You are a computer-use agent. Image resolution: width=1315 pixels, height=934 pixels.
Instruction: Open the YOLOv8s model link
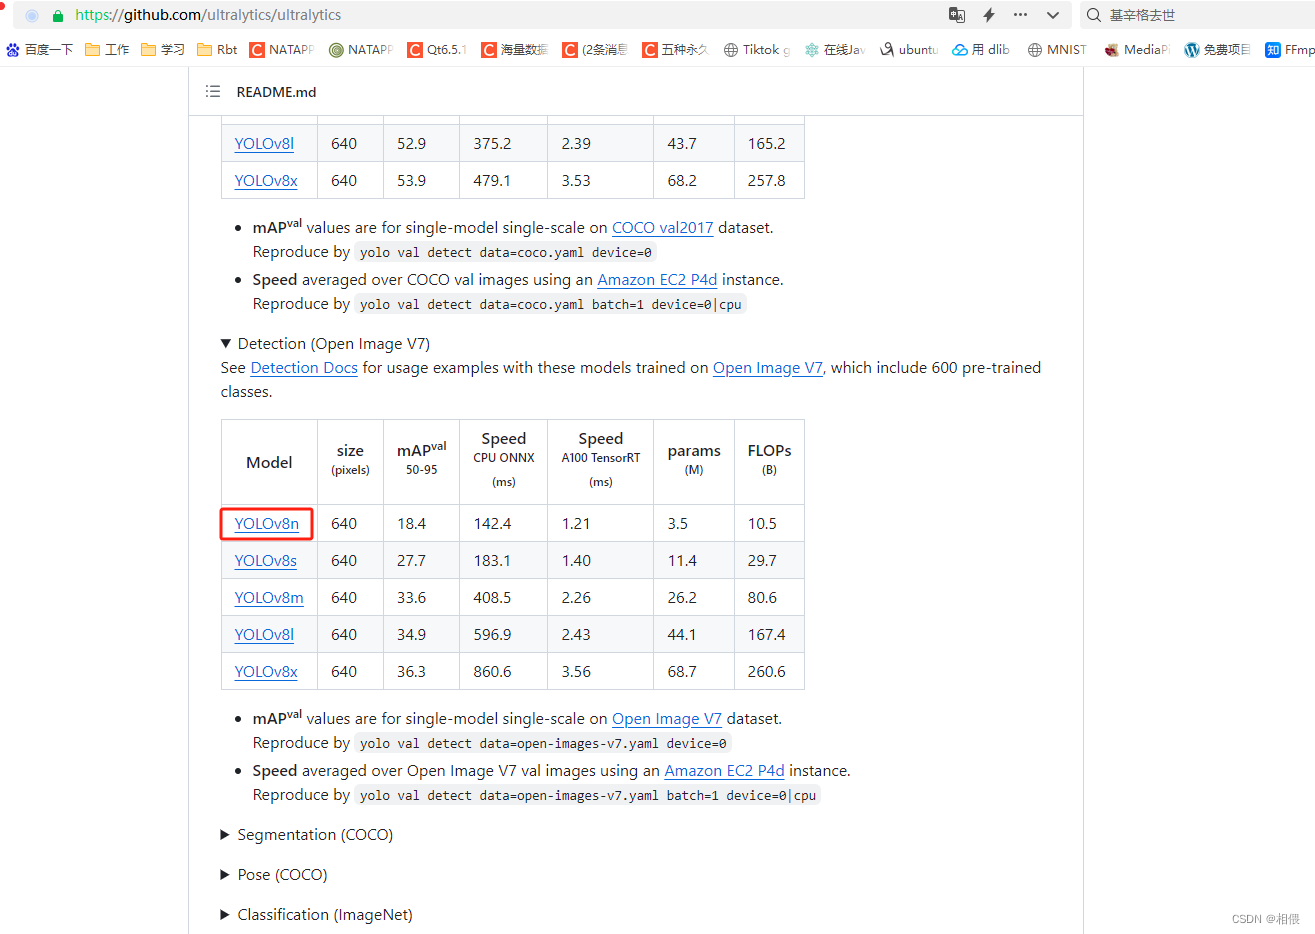coord(265,560)
